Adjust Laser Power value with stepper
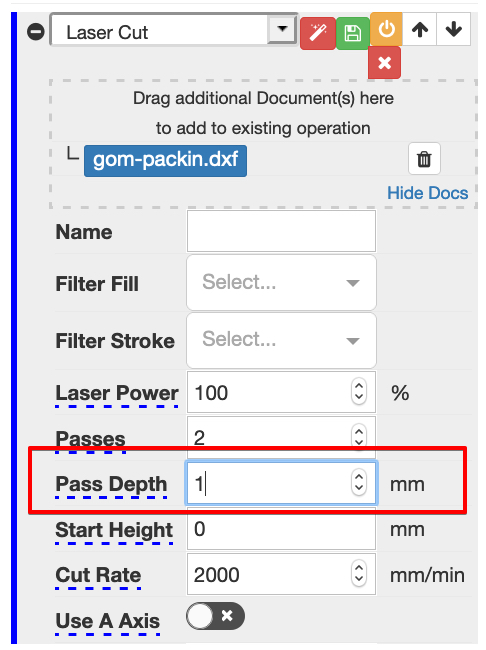The height and width of the screenshot is (650, 486). (x=359, y=392)
